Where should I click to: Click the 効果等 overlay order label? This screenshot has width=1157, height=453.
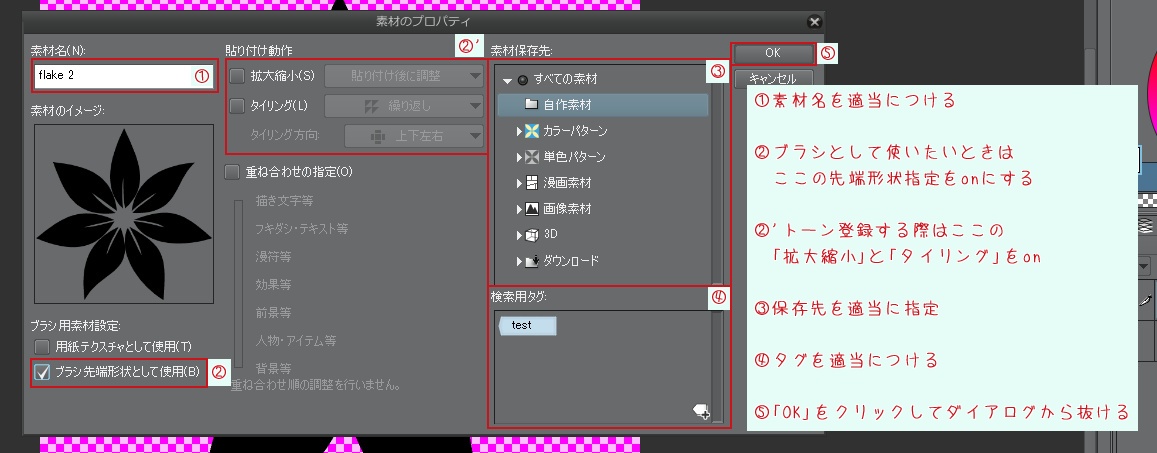(273, 285)
